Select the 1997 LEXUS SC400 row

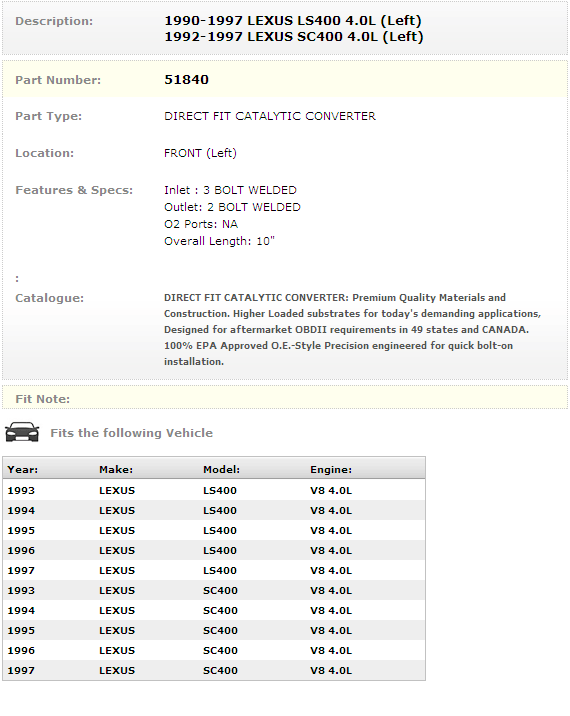[x=214, y=670]
